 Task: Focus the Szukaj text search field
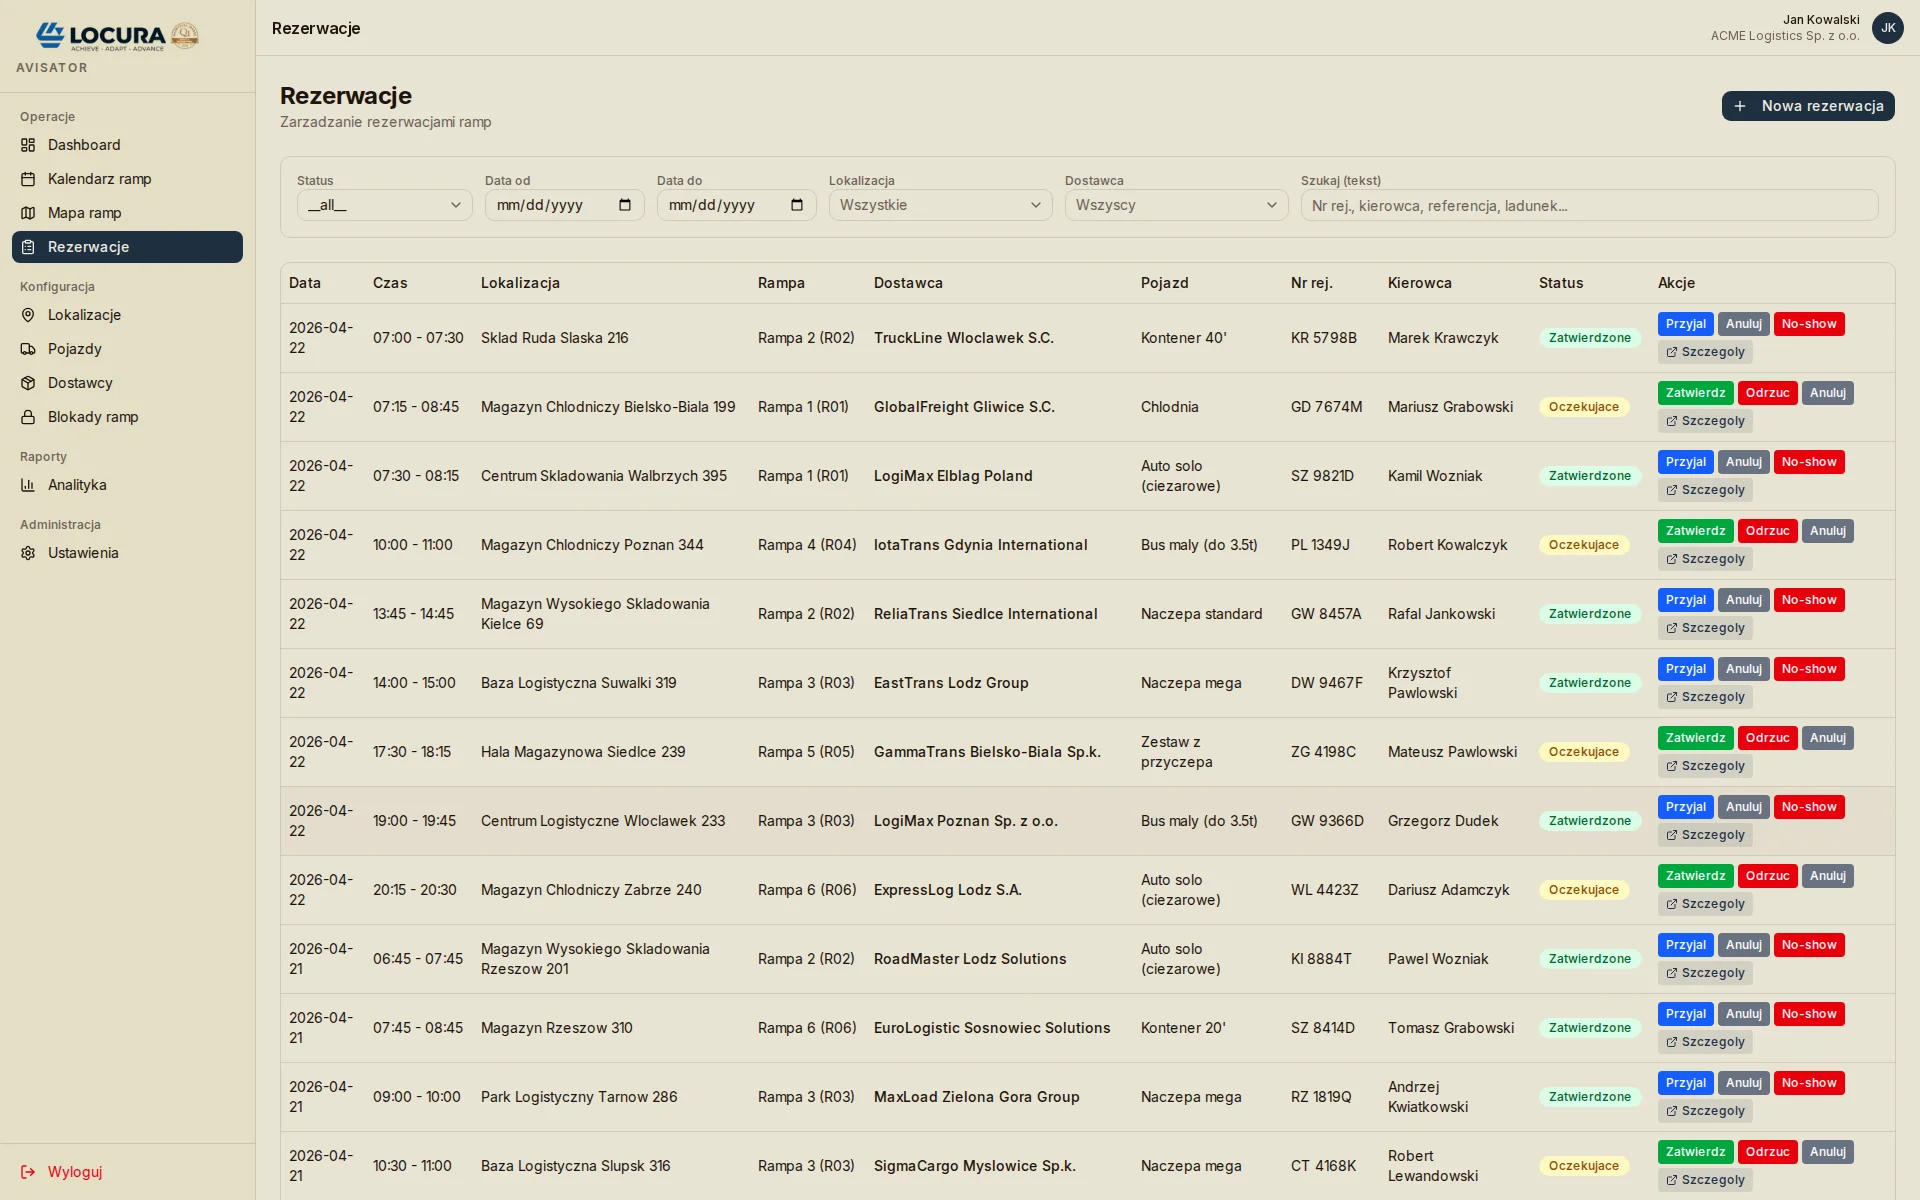pyautogui.click(x=1589, y=205)
